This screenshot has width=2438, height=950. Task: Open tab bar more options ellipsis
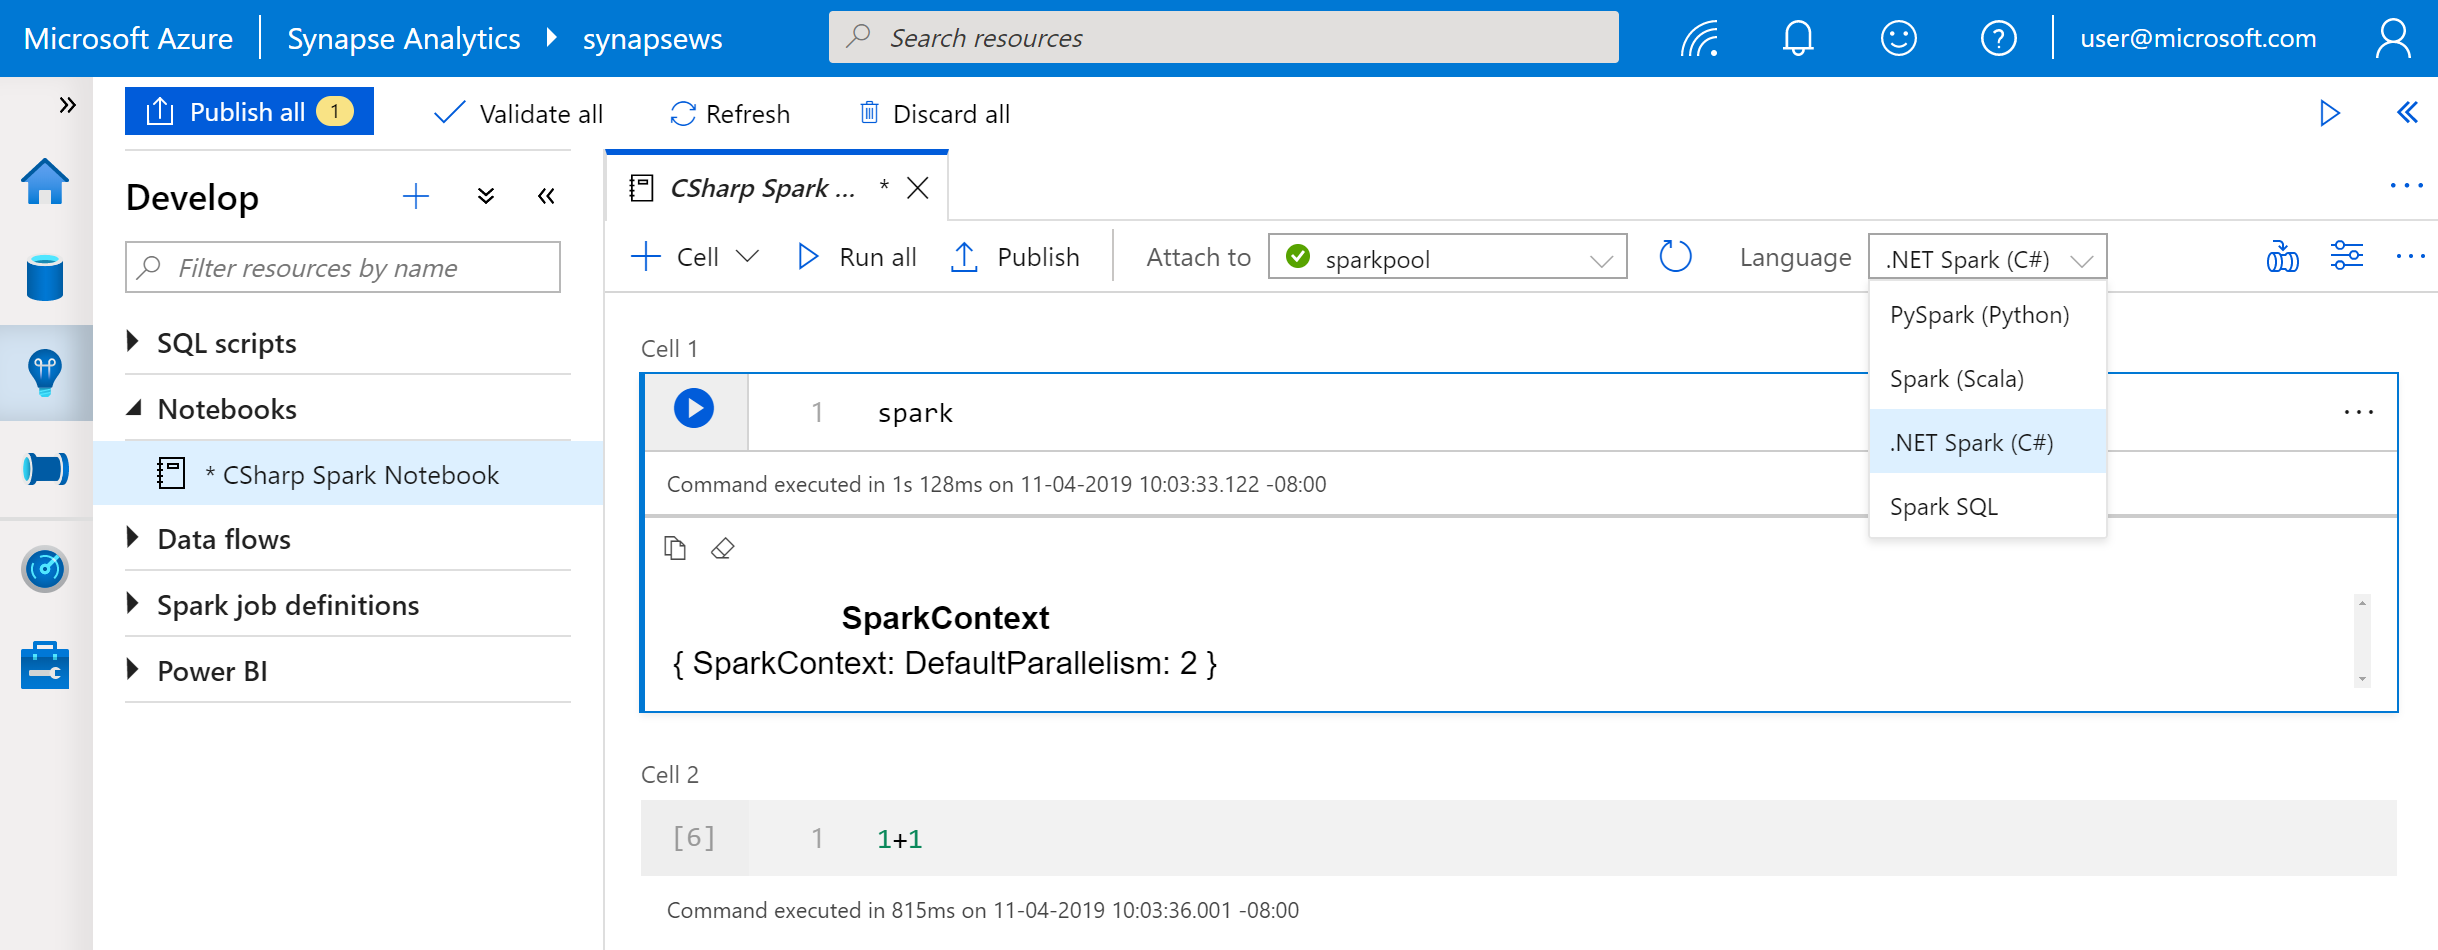click(x=2406, y=185)
